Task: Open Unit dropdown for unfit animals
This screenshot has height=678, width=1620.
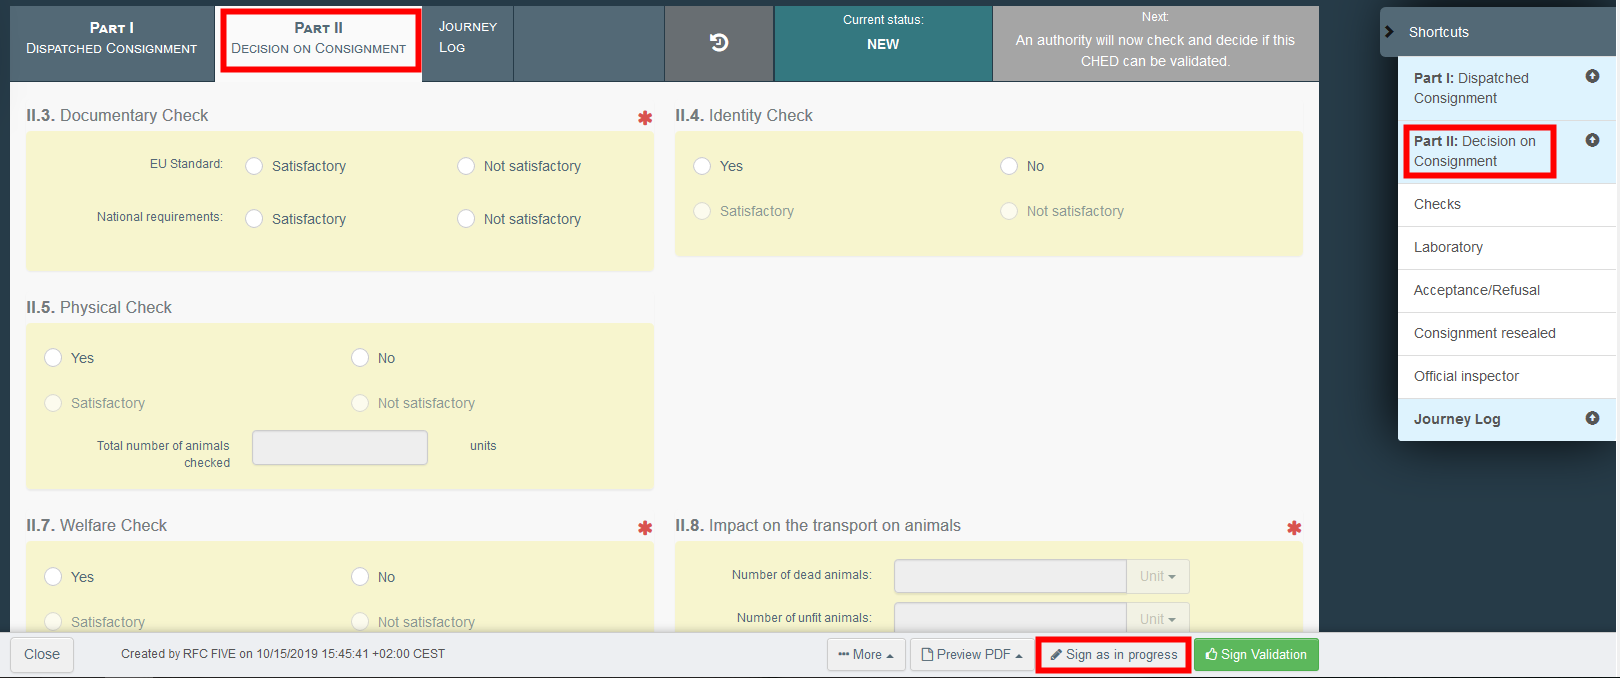Action: 1158,618
